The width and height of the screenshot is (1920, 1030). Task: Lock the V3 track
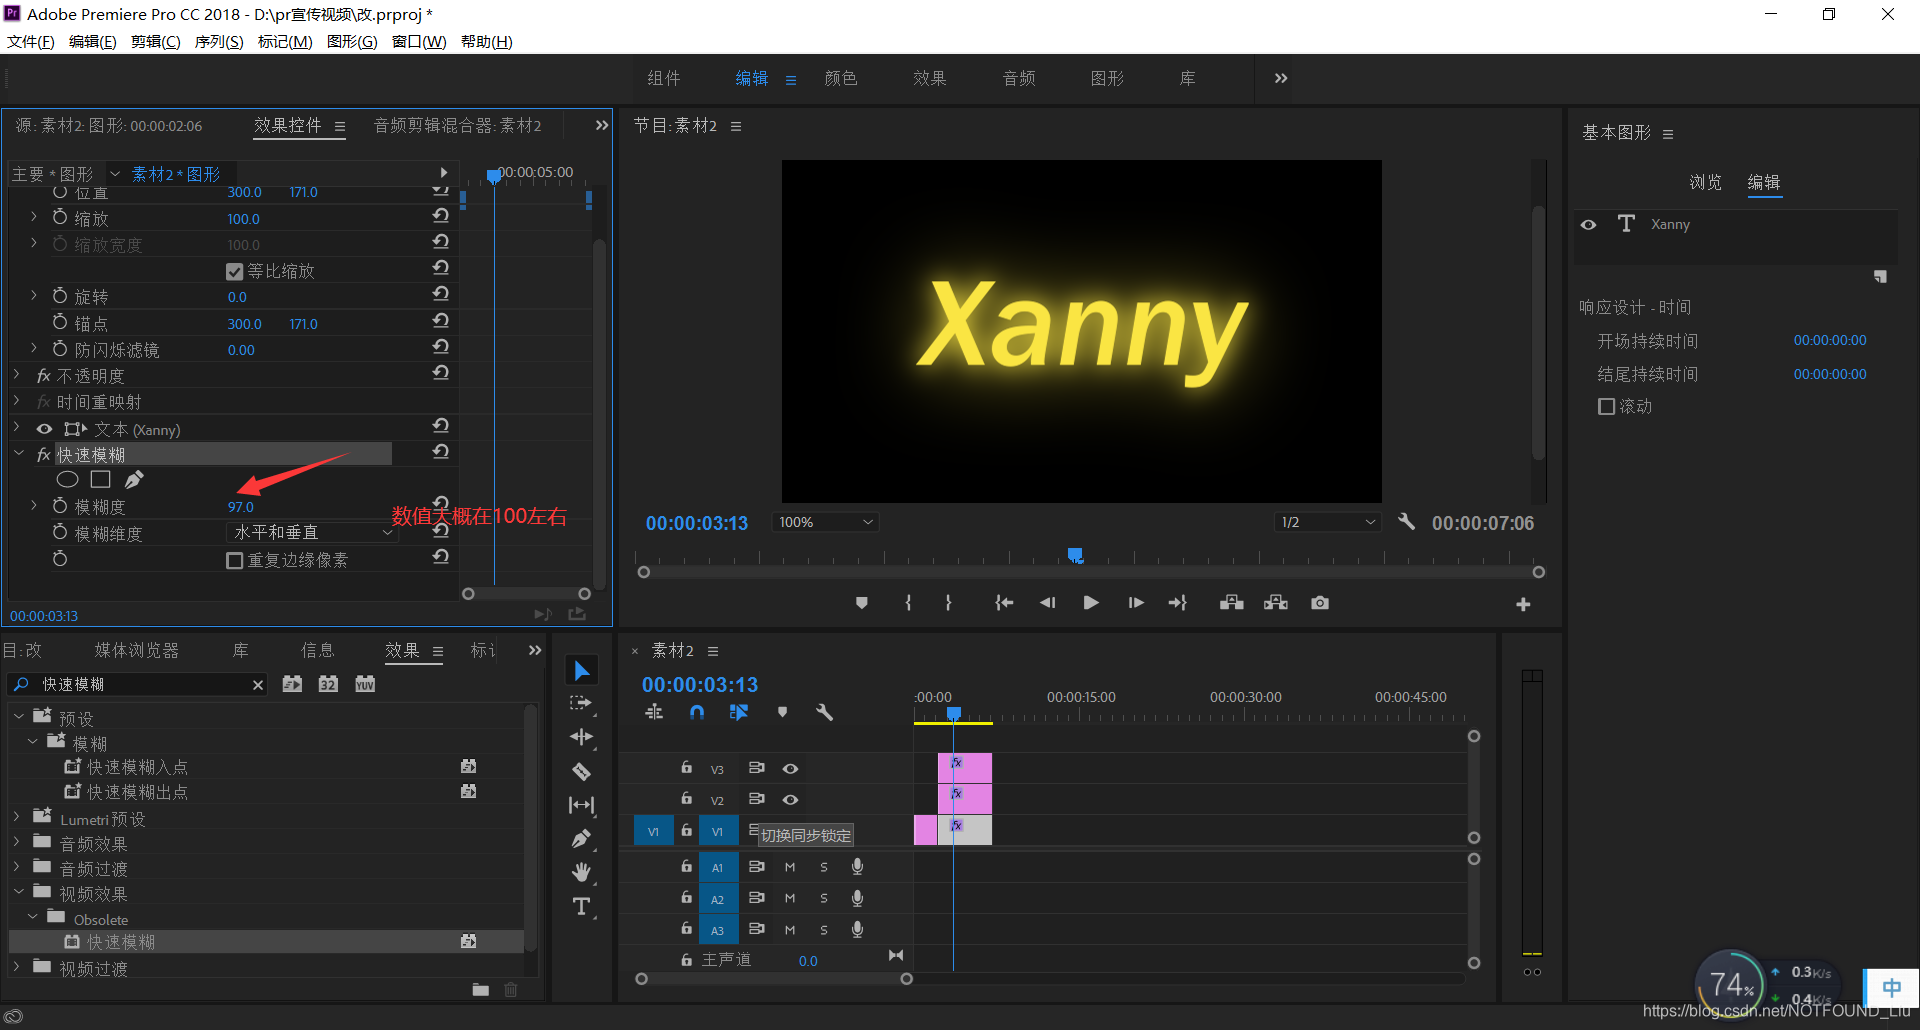pos(686,767)
